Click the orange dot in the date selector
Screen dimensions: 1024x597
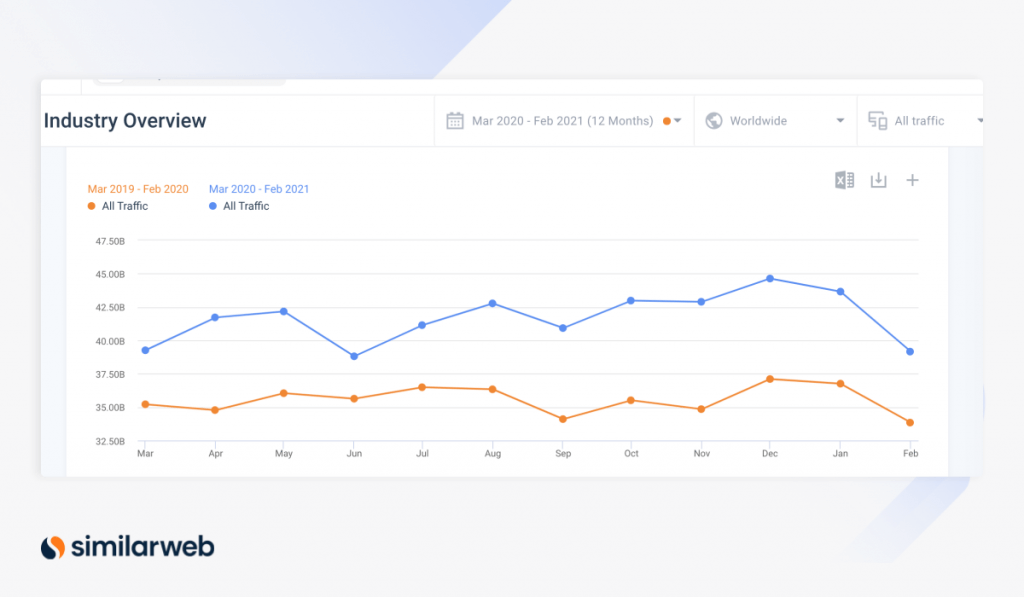coord(667,120)
